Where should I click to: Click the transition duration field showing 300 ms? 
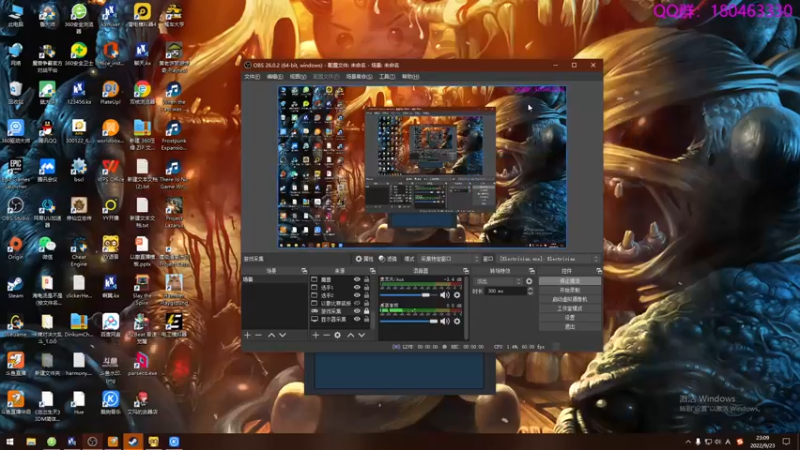pyautogui.click(x=505, y=291)
